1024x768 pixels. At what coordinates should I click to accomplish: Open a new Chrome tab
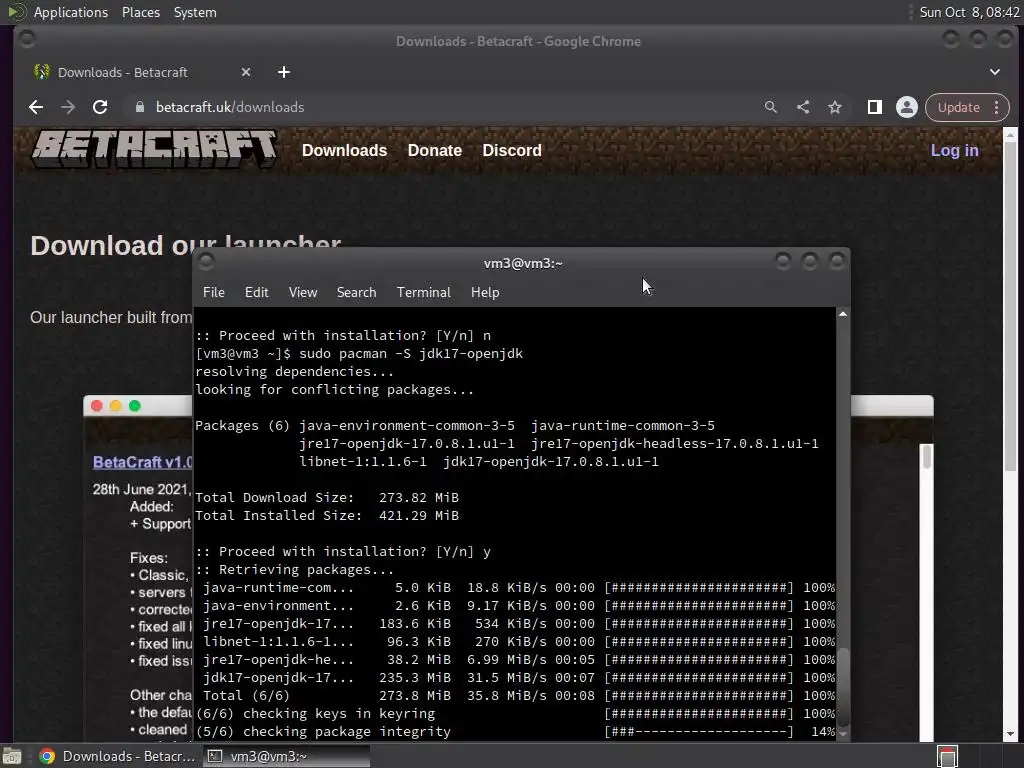tap(283, 72)
